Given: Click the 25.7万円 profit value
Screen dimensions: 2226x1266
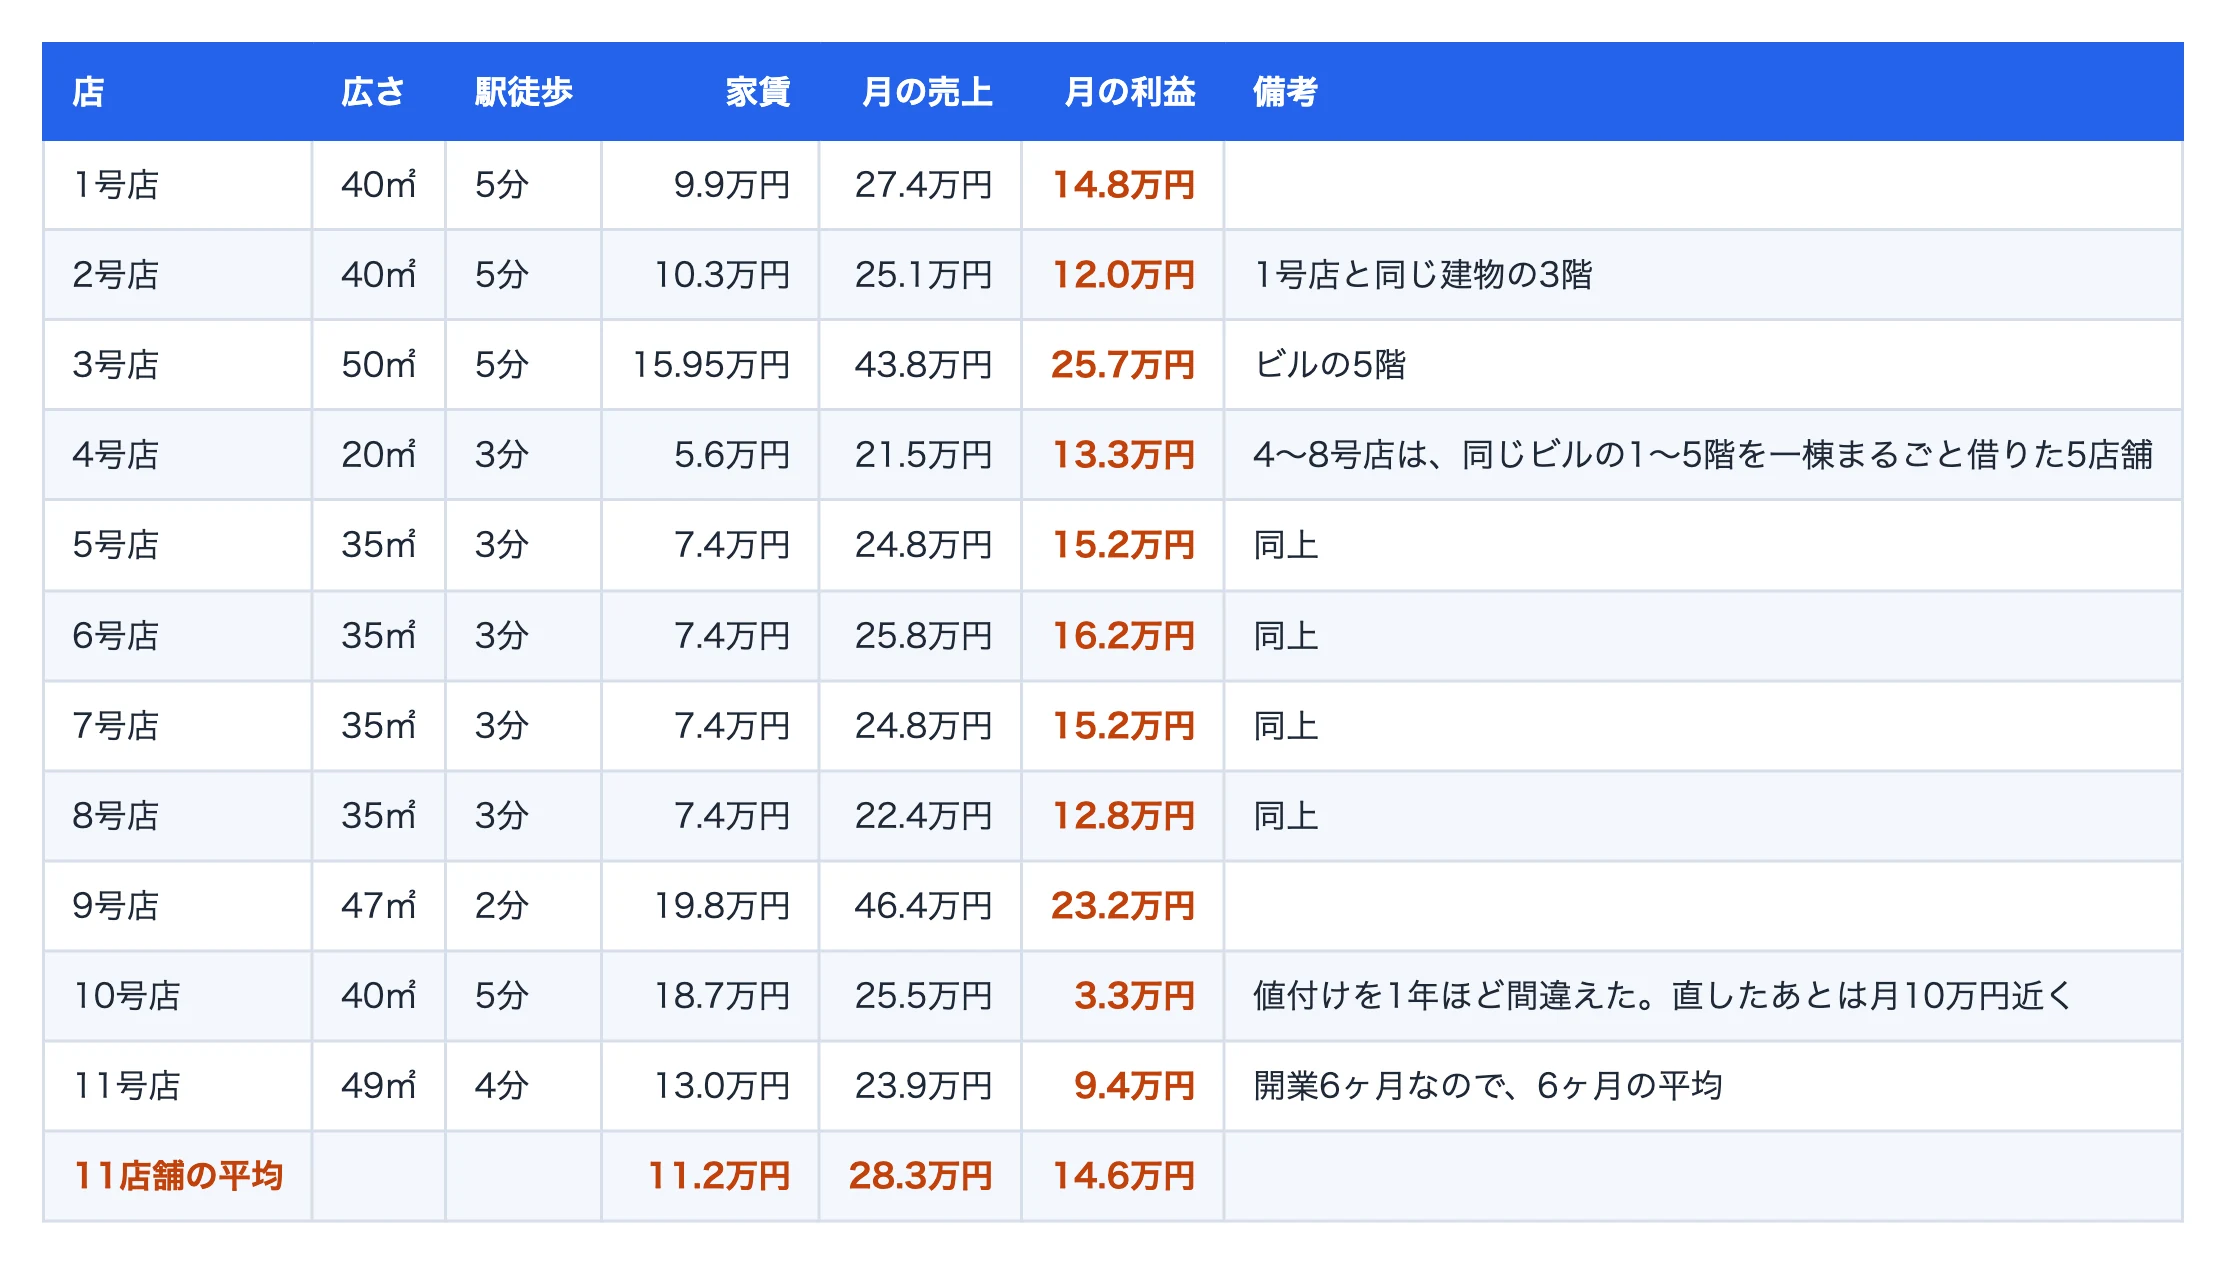Looking at the screenshot, I should click(1123, 365).
